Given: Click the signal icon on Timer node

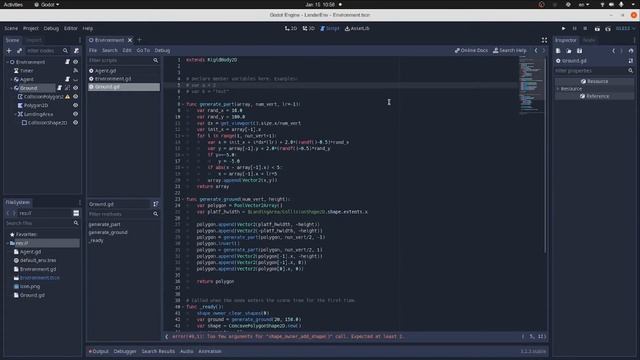Looking at the screenshot, I should point(76,71).
